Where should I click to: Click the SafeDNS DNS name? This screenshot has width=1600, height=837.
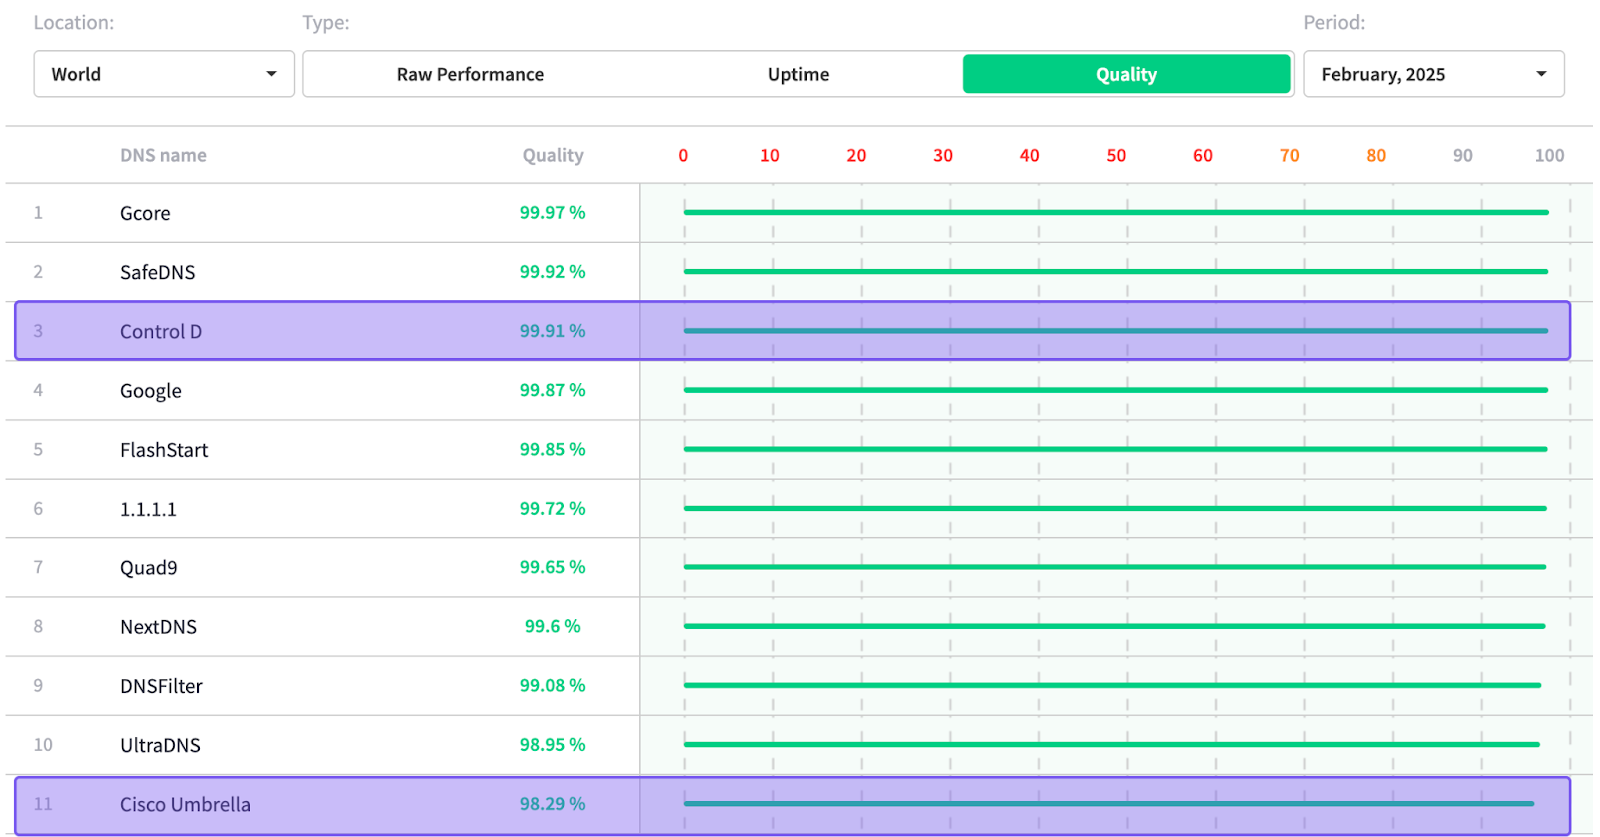click(157, 272)
